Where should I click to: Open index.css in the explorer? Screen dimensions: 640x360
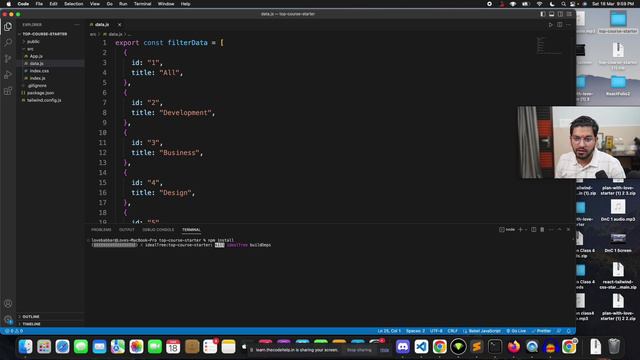click(x=39, y=71)
